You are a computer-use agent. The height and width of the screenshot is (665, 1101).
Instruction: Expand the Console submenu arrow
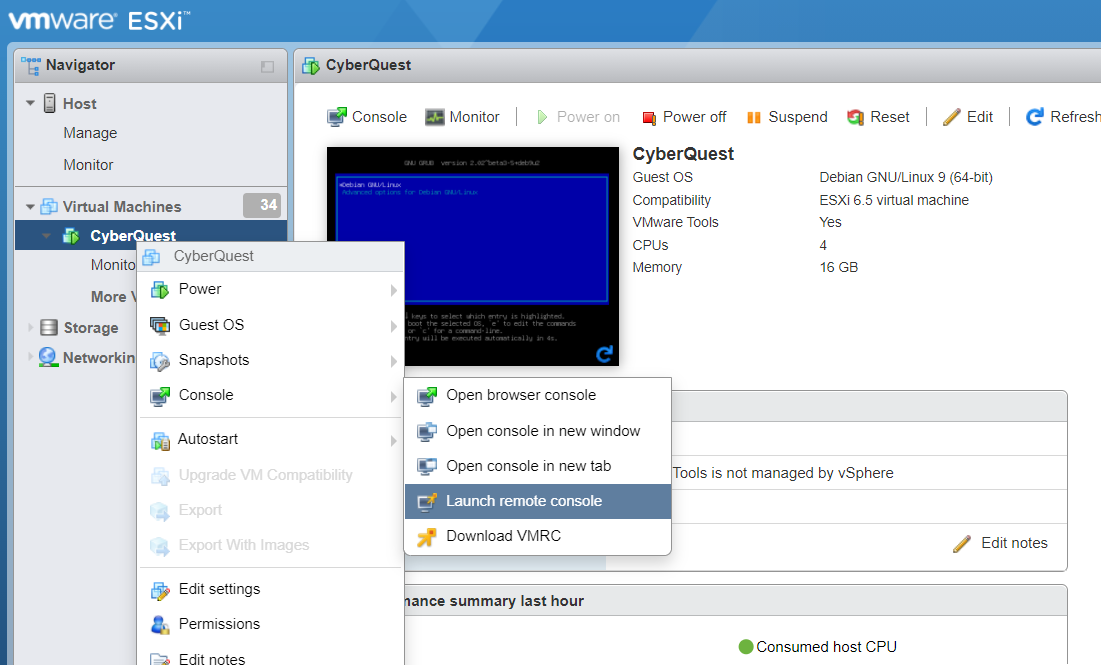393,396
